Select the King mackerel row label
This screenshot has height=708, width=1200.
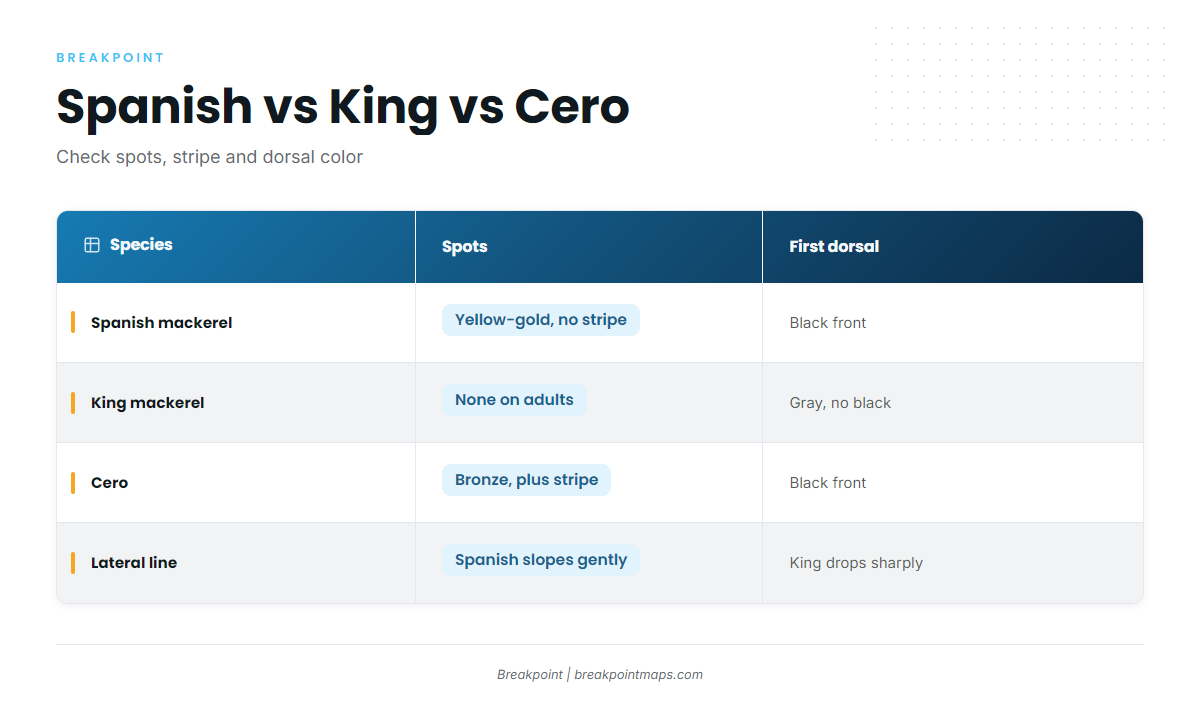click(x=147, y=403)
